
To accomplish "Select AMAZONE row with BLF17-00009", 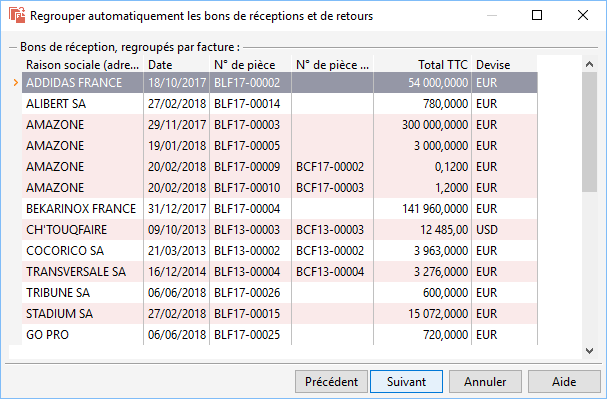I will [x=279, y=166].
